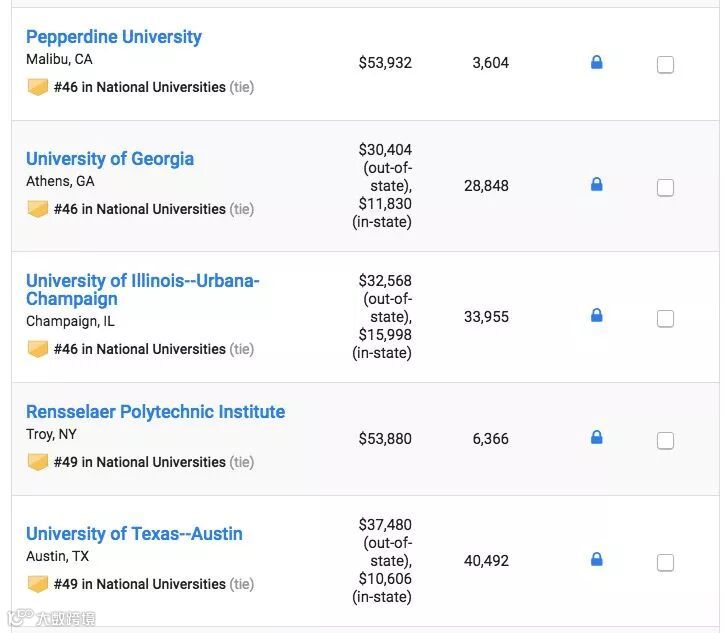Viewport: 725px width, 633px height.
Task: Open the Pepperdine University link
Action: (x=114, y=37)
